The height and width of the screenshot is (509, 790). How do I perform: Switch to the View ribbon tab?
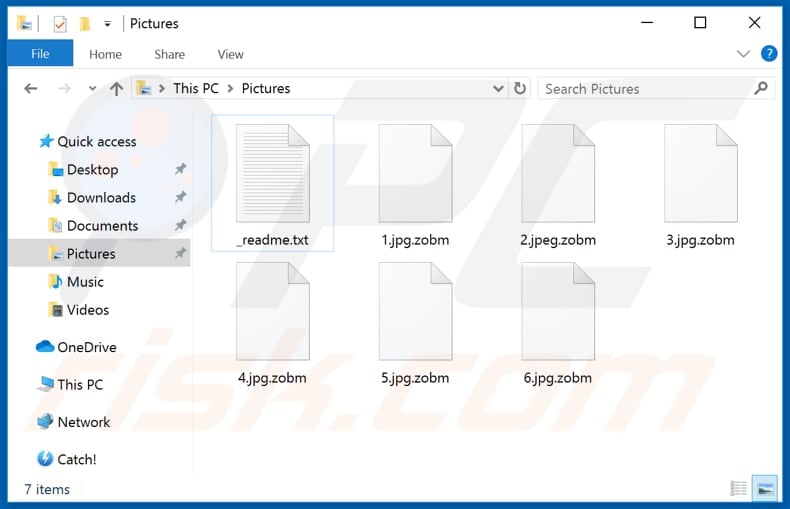[x=230, y=54]
